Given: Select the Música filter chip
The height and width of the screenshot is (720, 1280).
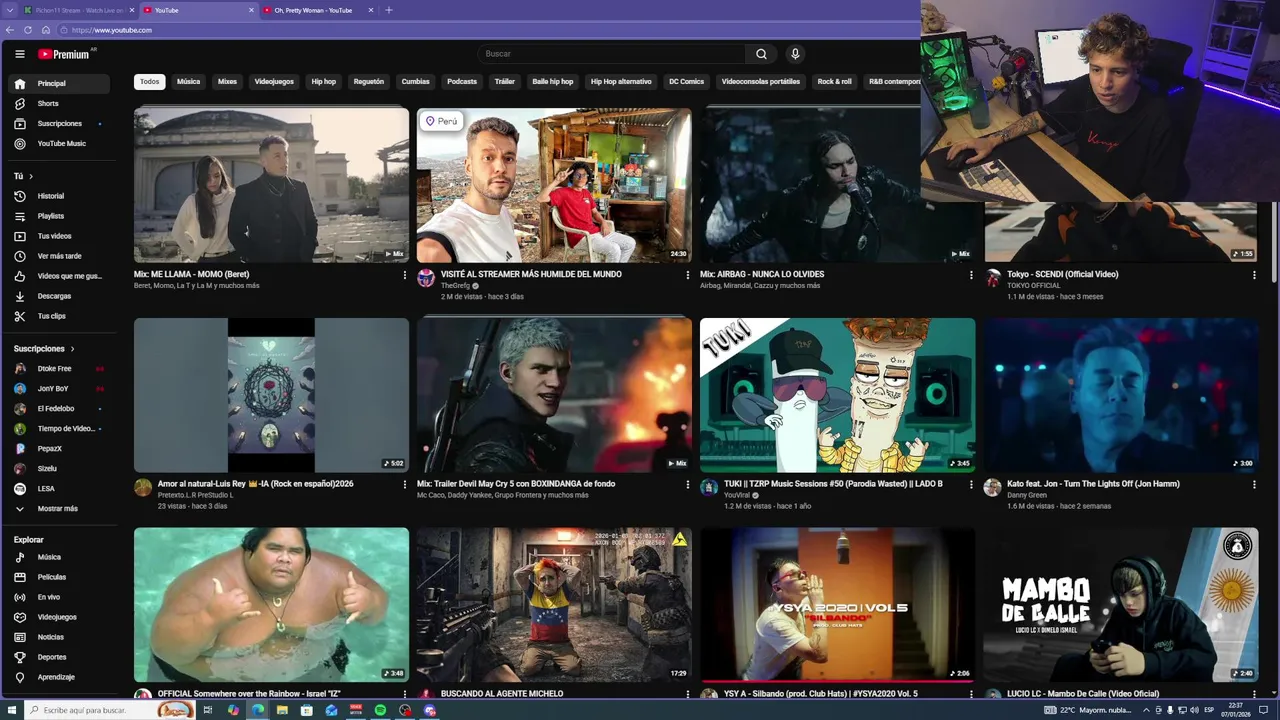Looking at the screenshot, I should click(x=189, y=82).
